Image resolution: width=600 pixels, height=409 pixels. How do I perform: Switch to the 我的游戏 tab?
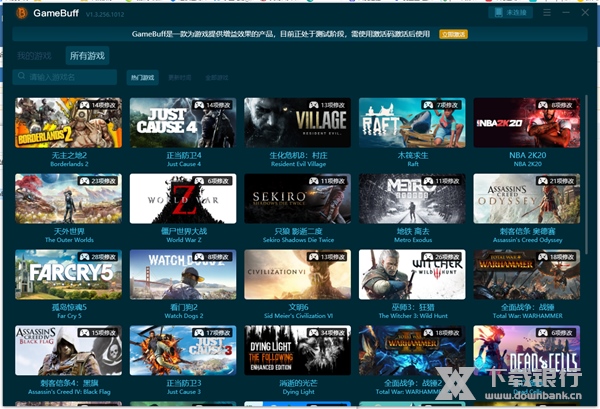click(34, 55)
